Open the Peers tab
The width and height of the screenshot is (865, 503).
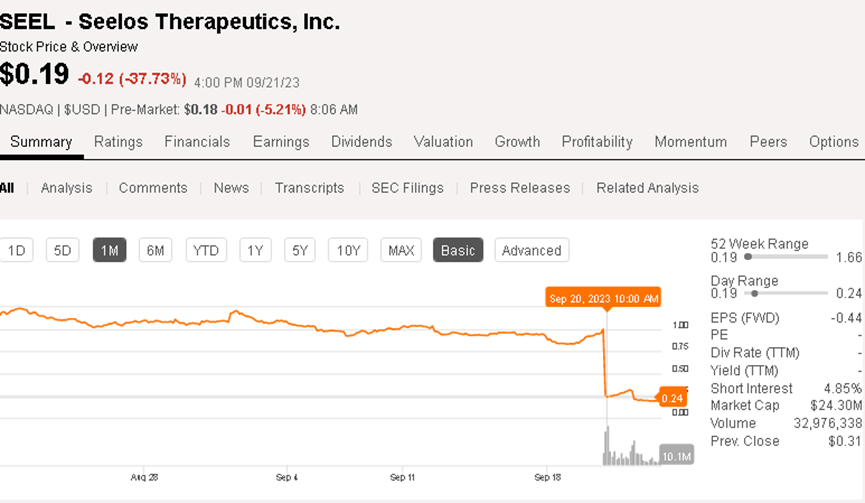[x=768, y=142]
